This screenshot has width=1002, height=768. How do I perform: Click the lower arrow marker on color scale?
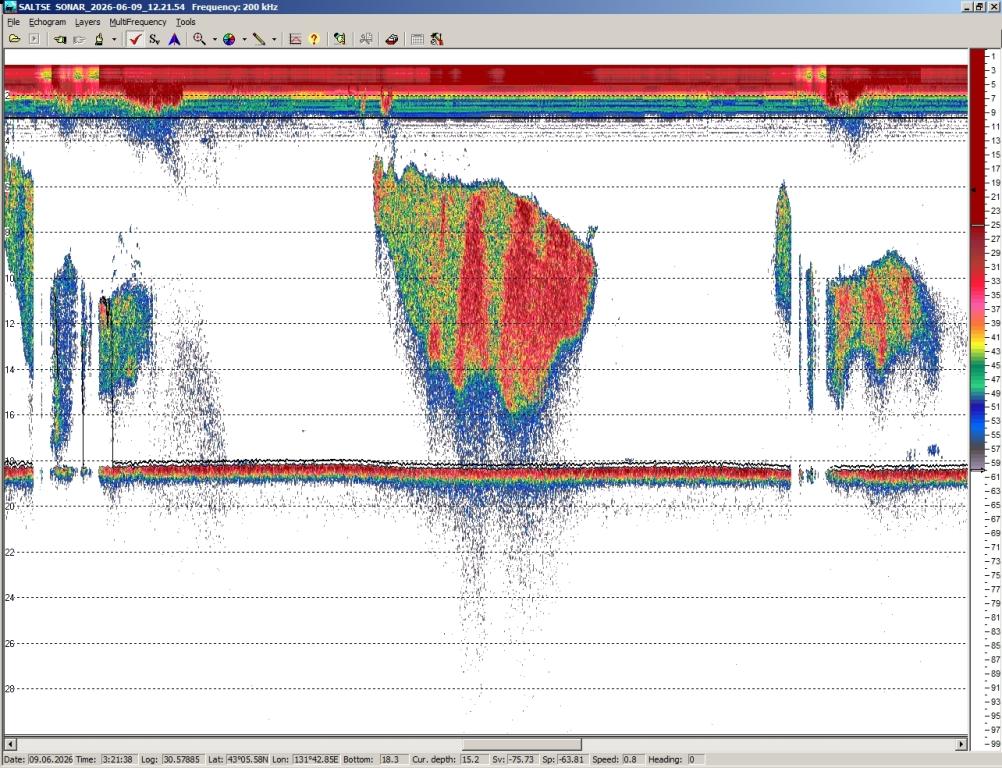point(979,470)
